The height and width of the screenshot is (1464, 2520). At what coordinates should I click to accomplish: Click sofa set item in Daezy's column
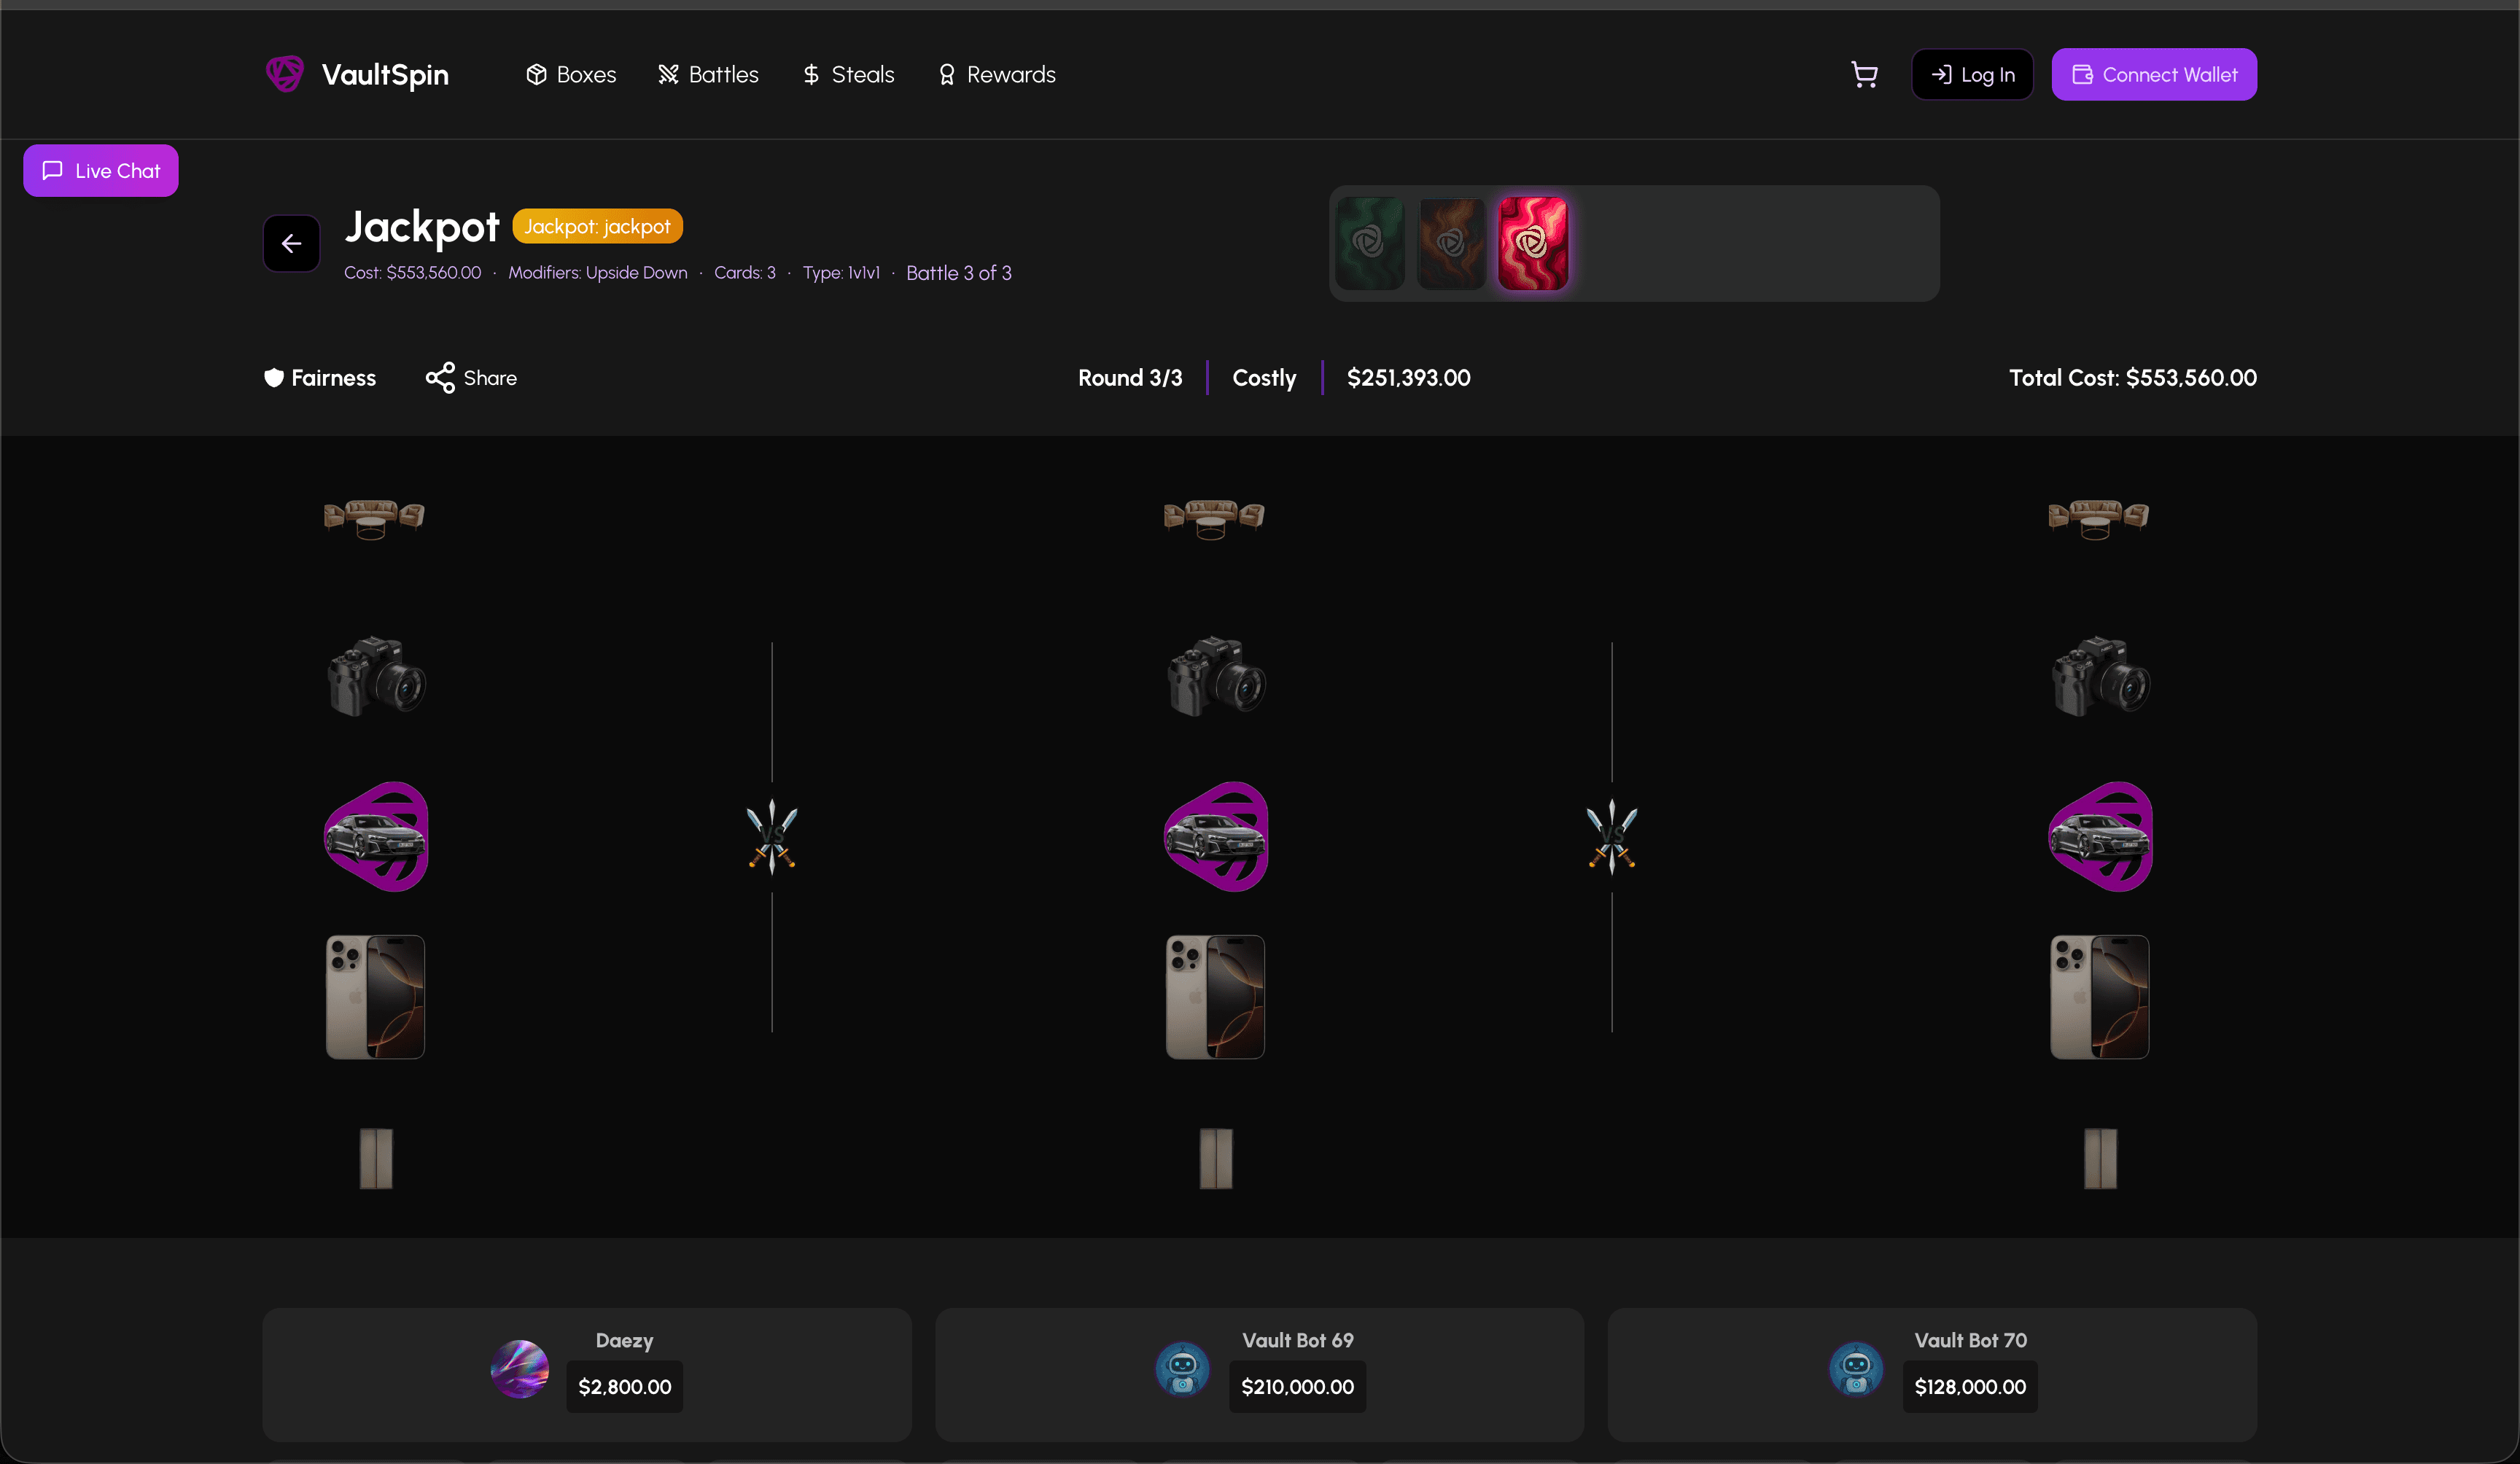coord(375,519)
